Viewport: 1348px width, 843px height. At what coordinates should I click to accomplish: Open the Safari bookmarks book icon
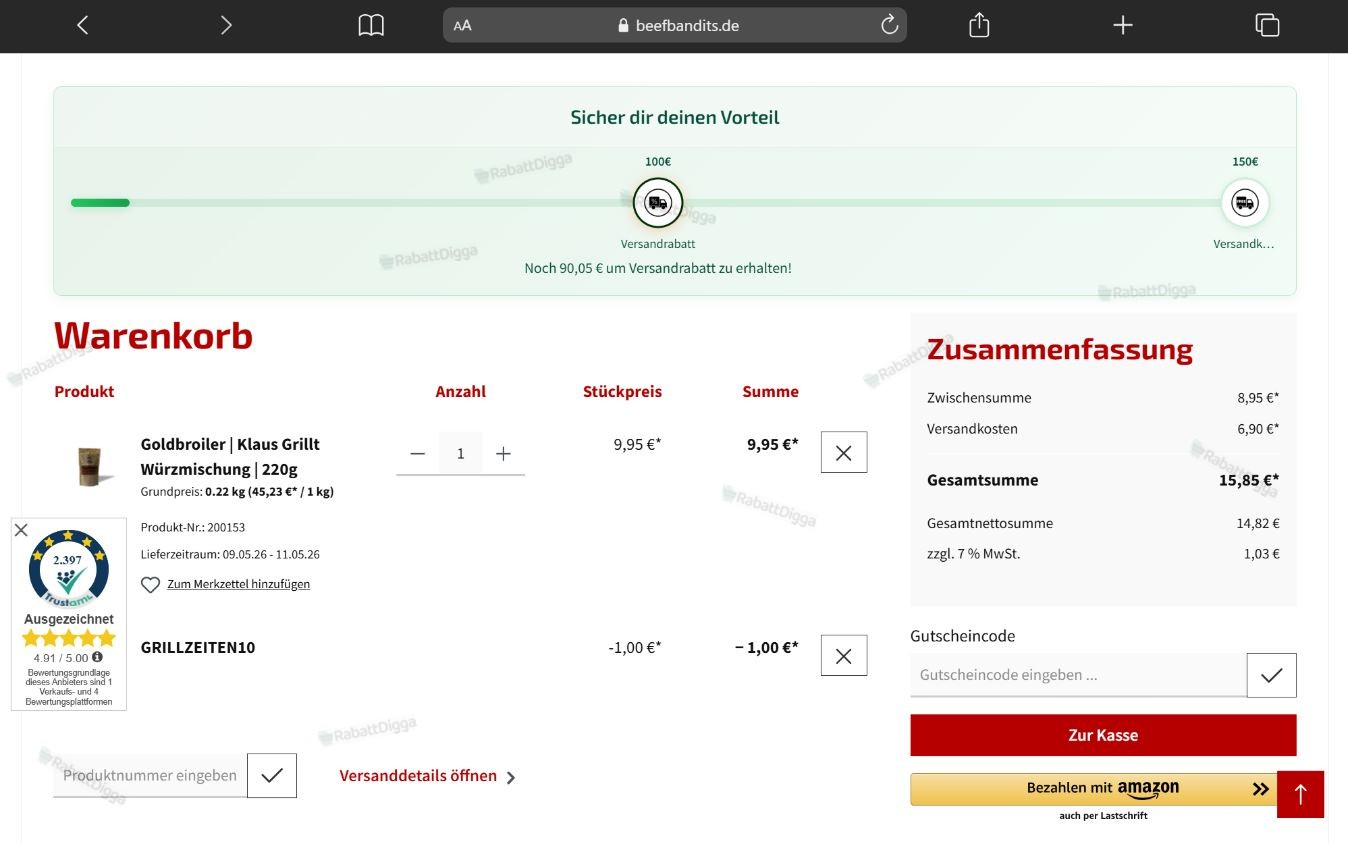tap(371, 25)
